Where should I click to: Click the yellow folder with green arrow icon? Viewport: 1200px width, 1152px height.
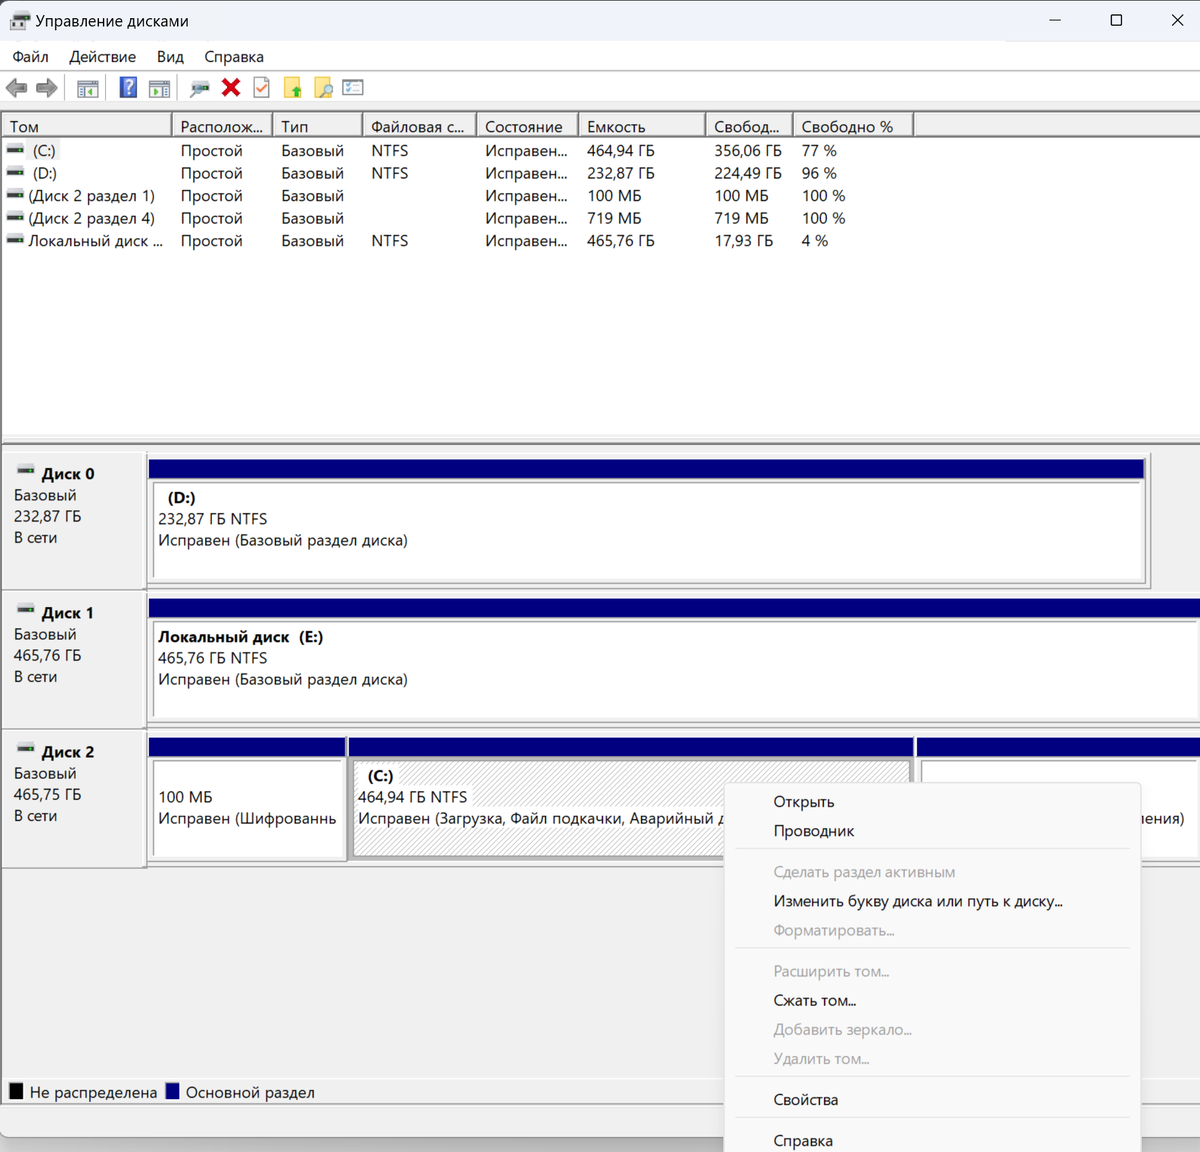[293, 88]
